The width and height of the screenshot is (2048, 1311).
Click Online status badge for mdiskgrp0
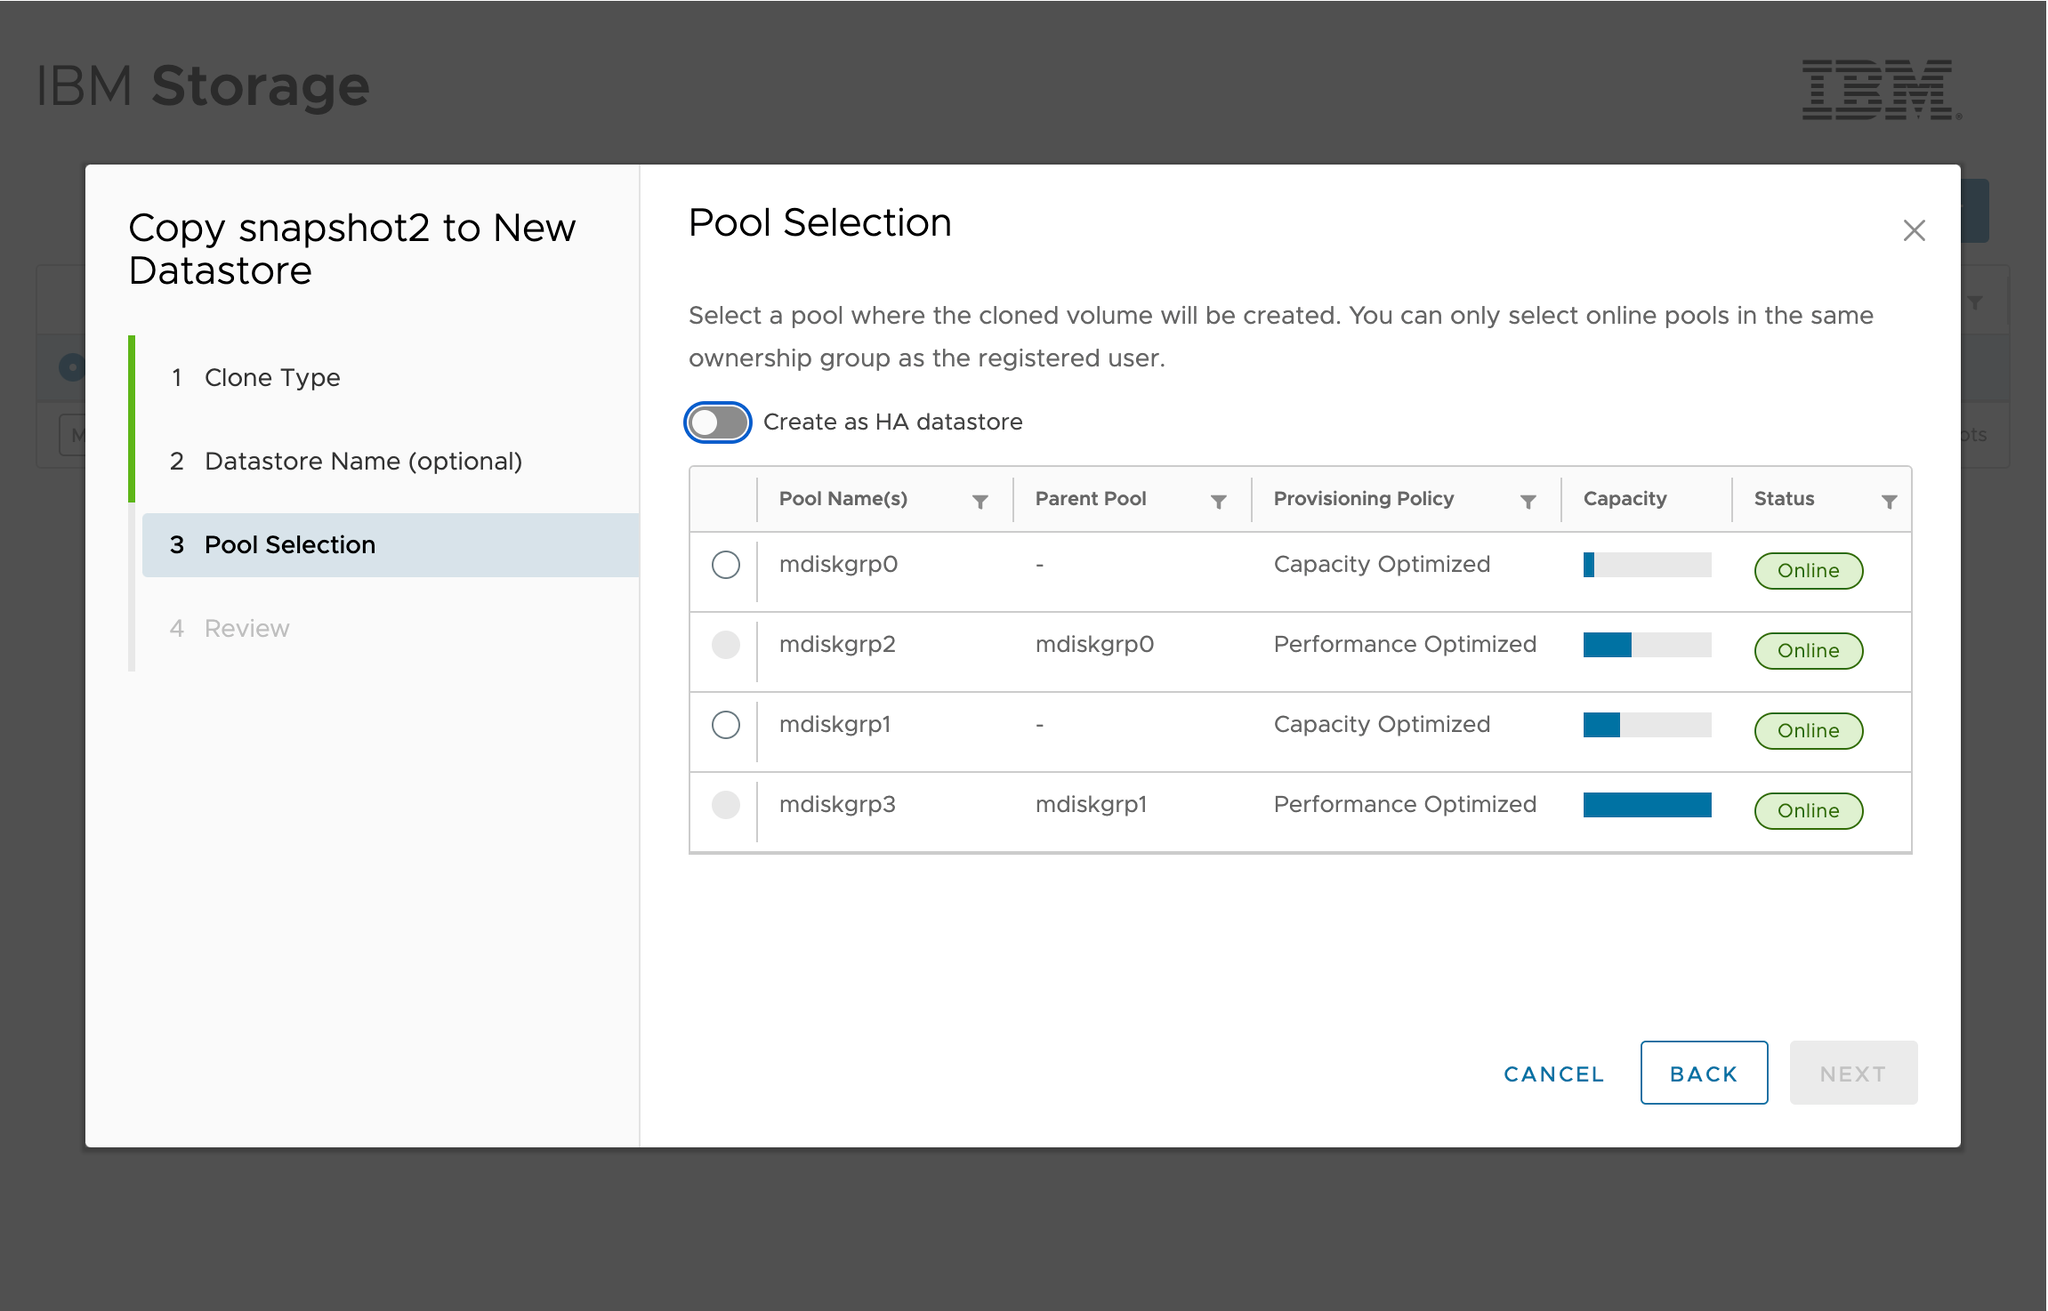coord(1808,571)
